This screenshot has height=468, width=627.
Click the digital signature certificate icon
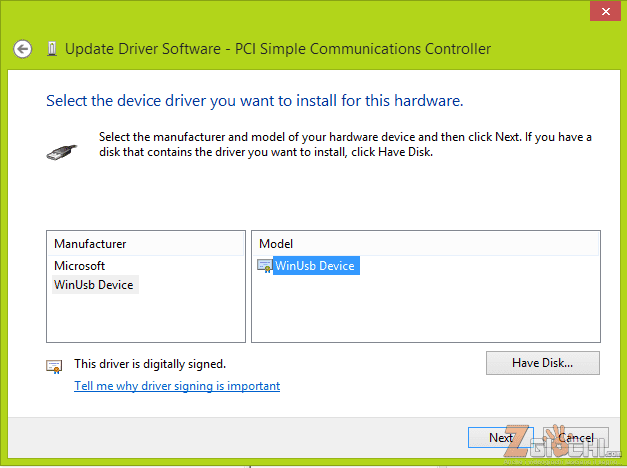click(x=55, y=366)
